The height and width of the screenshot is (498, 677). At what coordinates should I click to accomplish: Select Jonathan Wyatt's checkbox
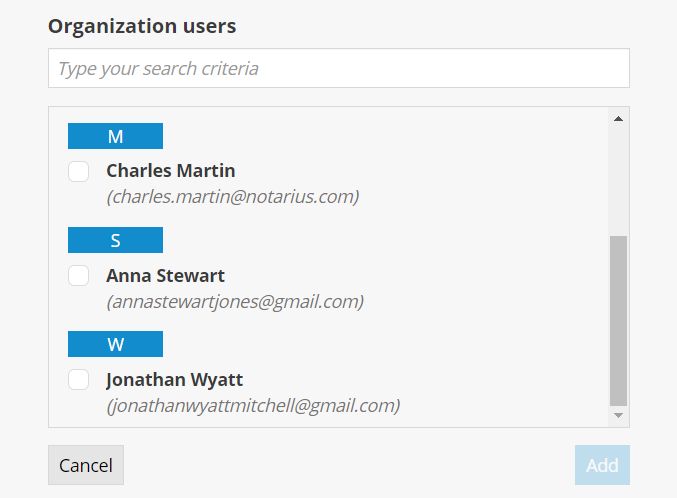coord(79,380)
